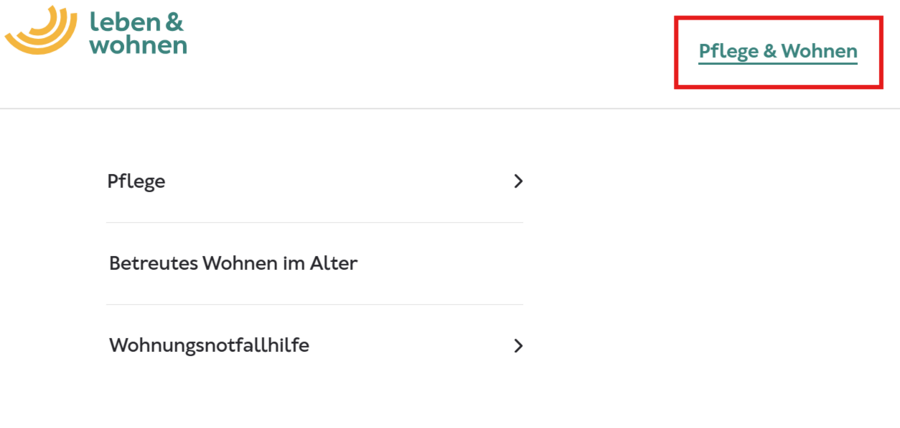Show Wohnungsnotfallhilfe subpages with right chevron
This screenshot has width=900, height=428.
[x=518, y=346]
